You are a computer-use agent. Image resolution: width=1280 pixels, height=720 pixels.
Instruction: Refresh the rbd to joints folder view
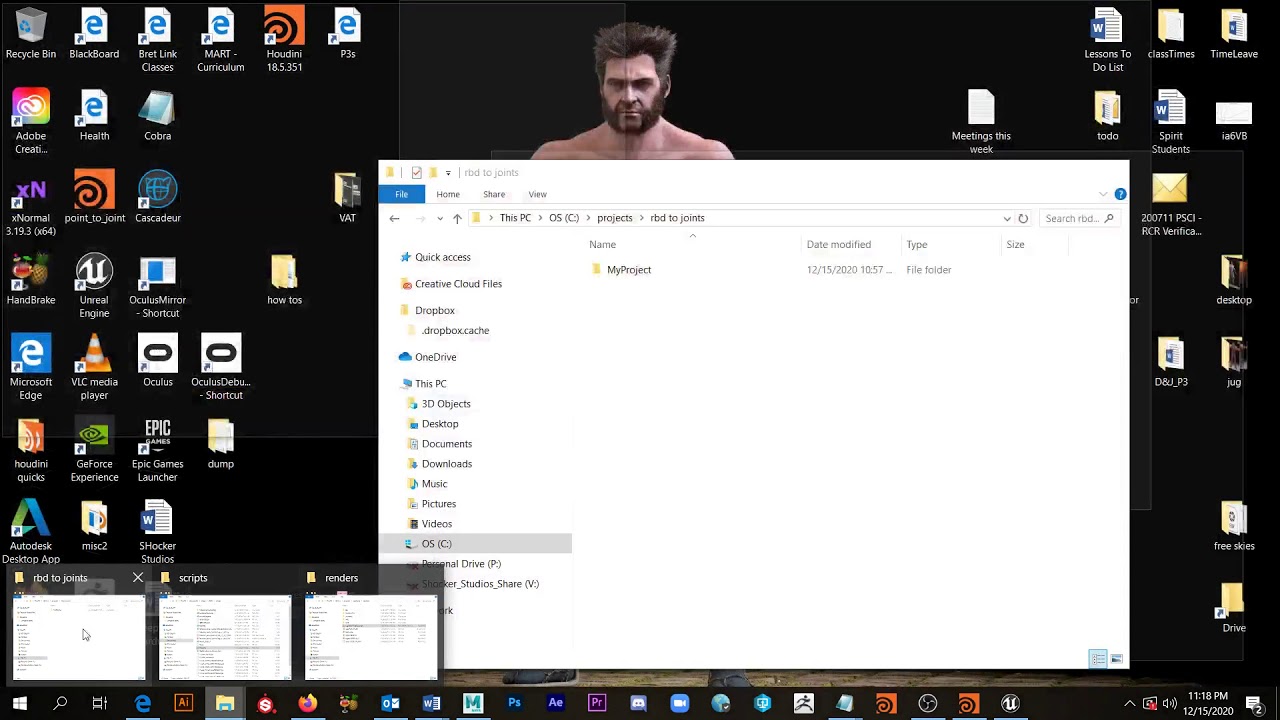[x=1023, y=218]
